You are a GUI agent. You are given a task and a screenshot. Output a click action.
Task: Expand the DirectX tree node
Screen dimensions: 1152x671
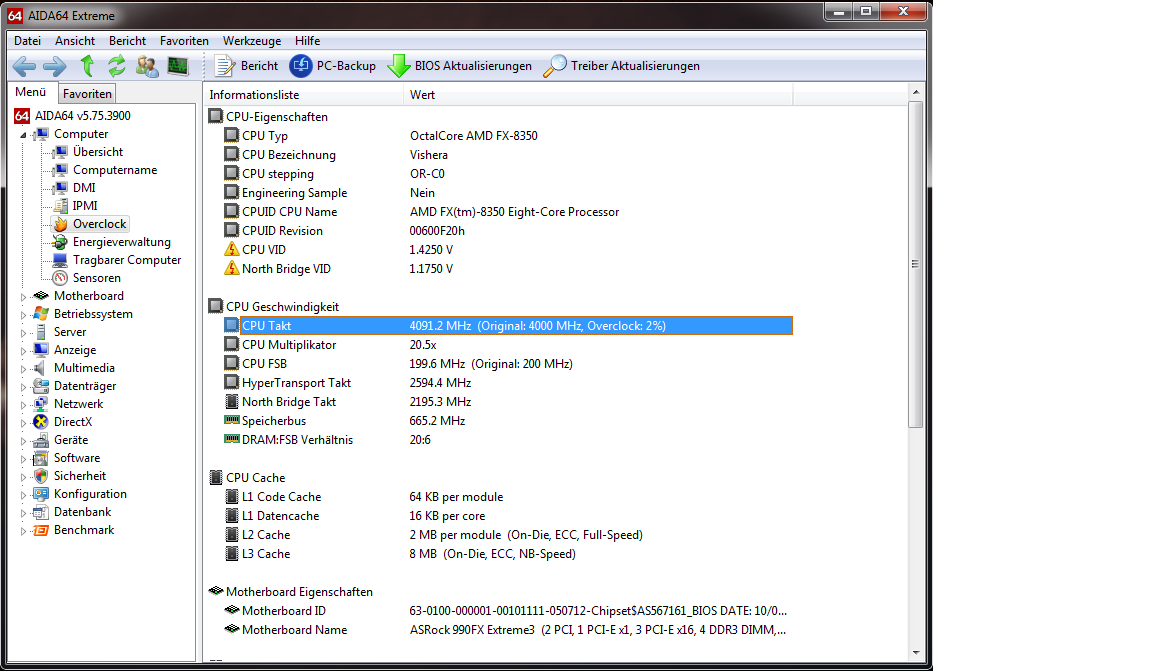tap(23, 423)
